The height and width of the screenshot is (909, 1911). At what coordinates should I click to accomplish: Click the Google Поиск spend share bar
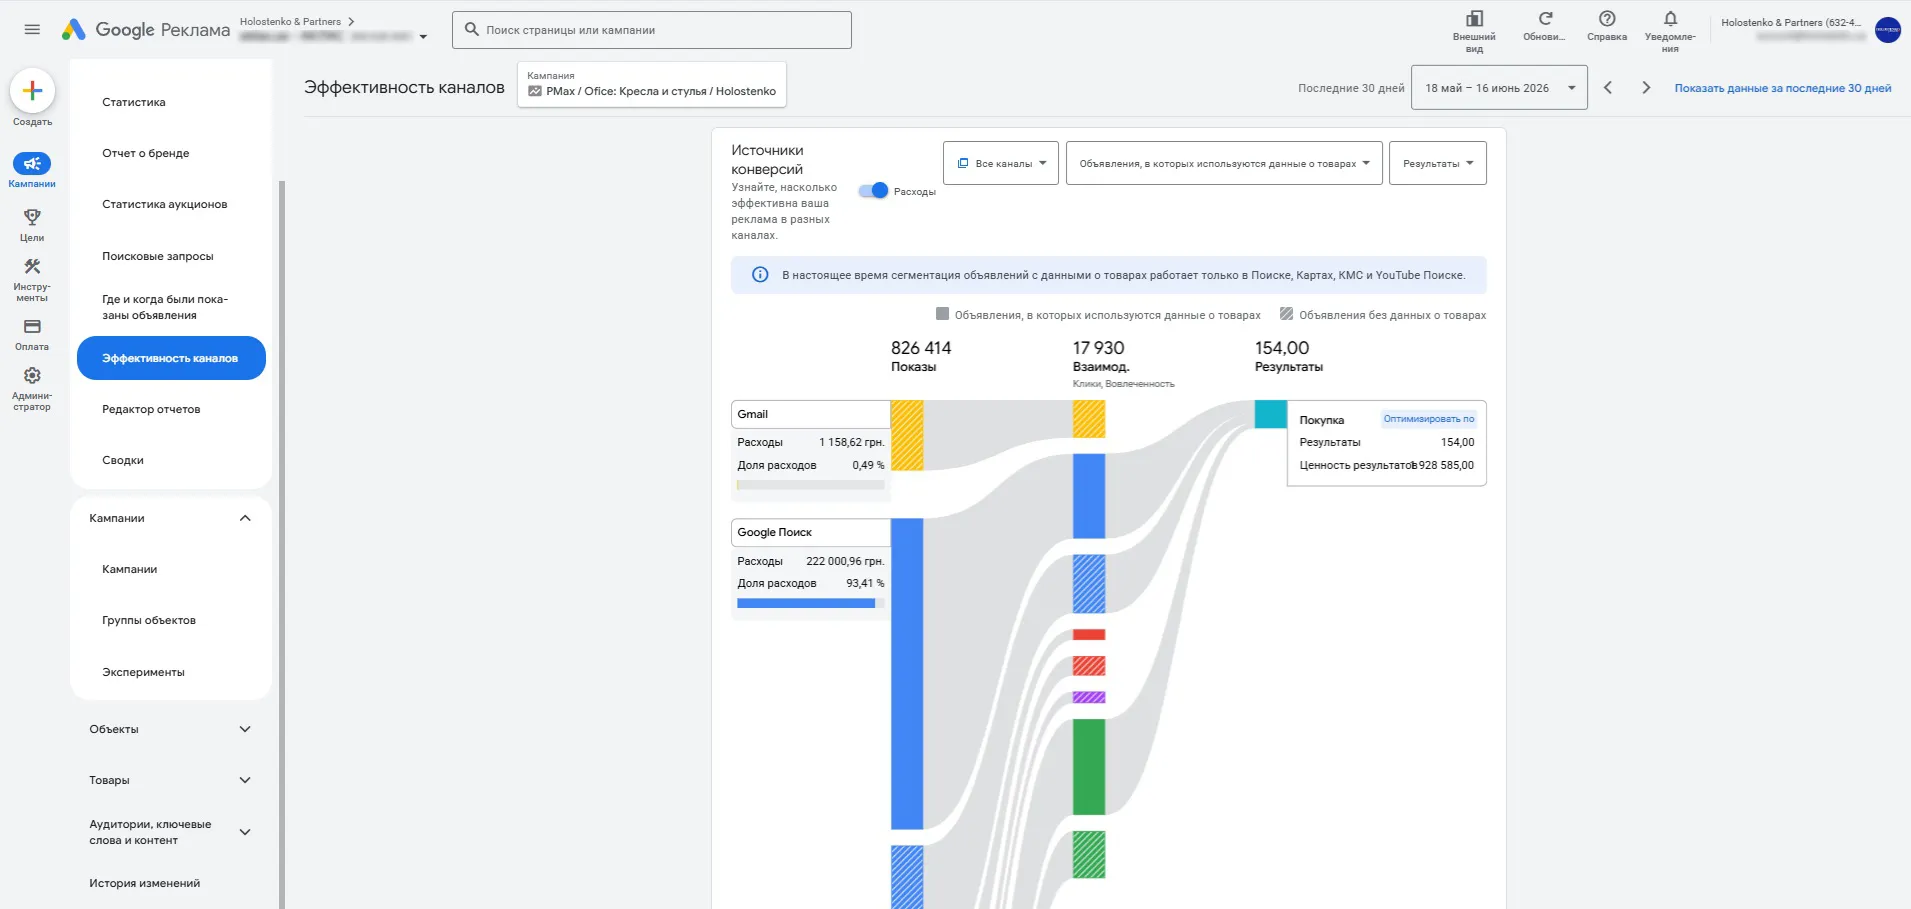(811, 603)
